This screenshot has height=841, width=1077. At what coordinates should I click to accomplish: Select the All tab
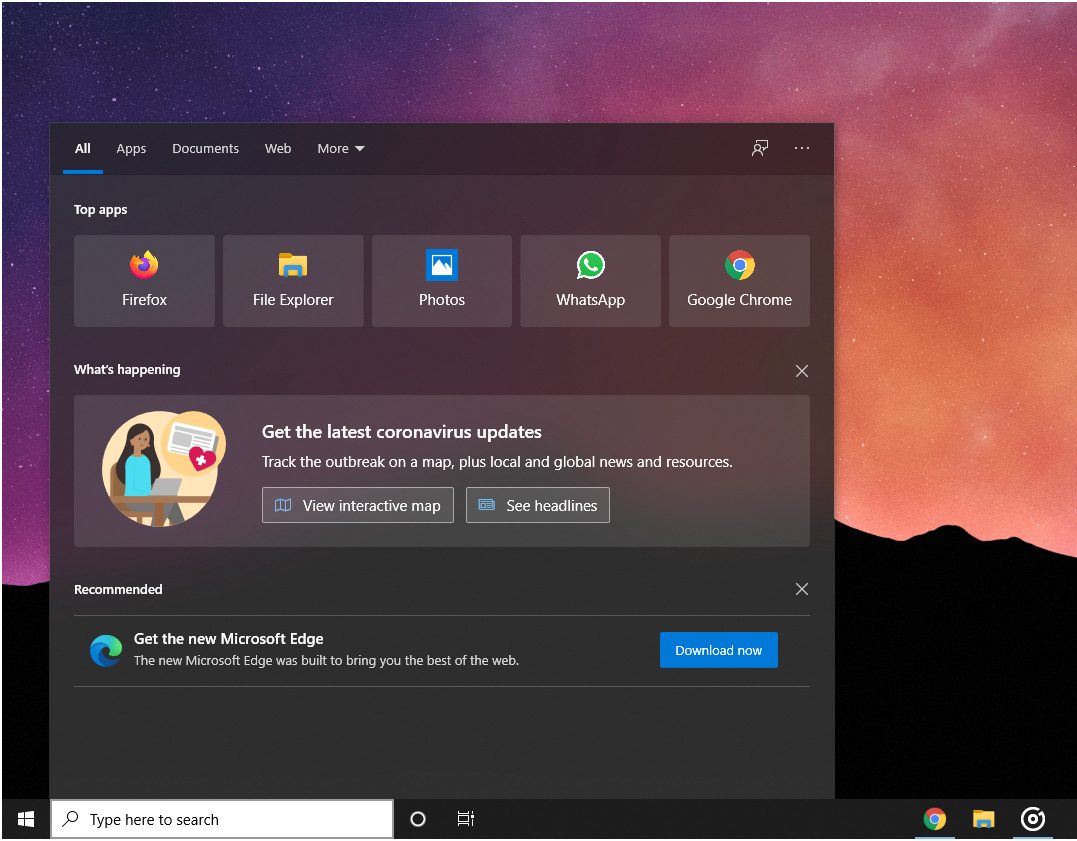[82, 148]
